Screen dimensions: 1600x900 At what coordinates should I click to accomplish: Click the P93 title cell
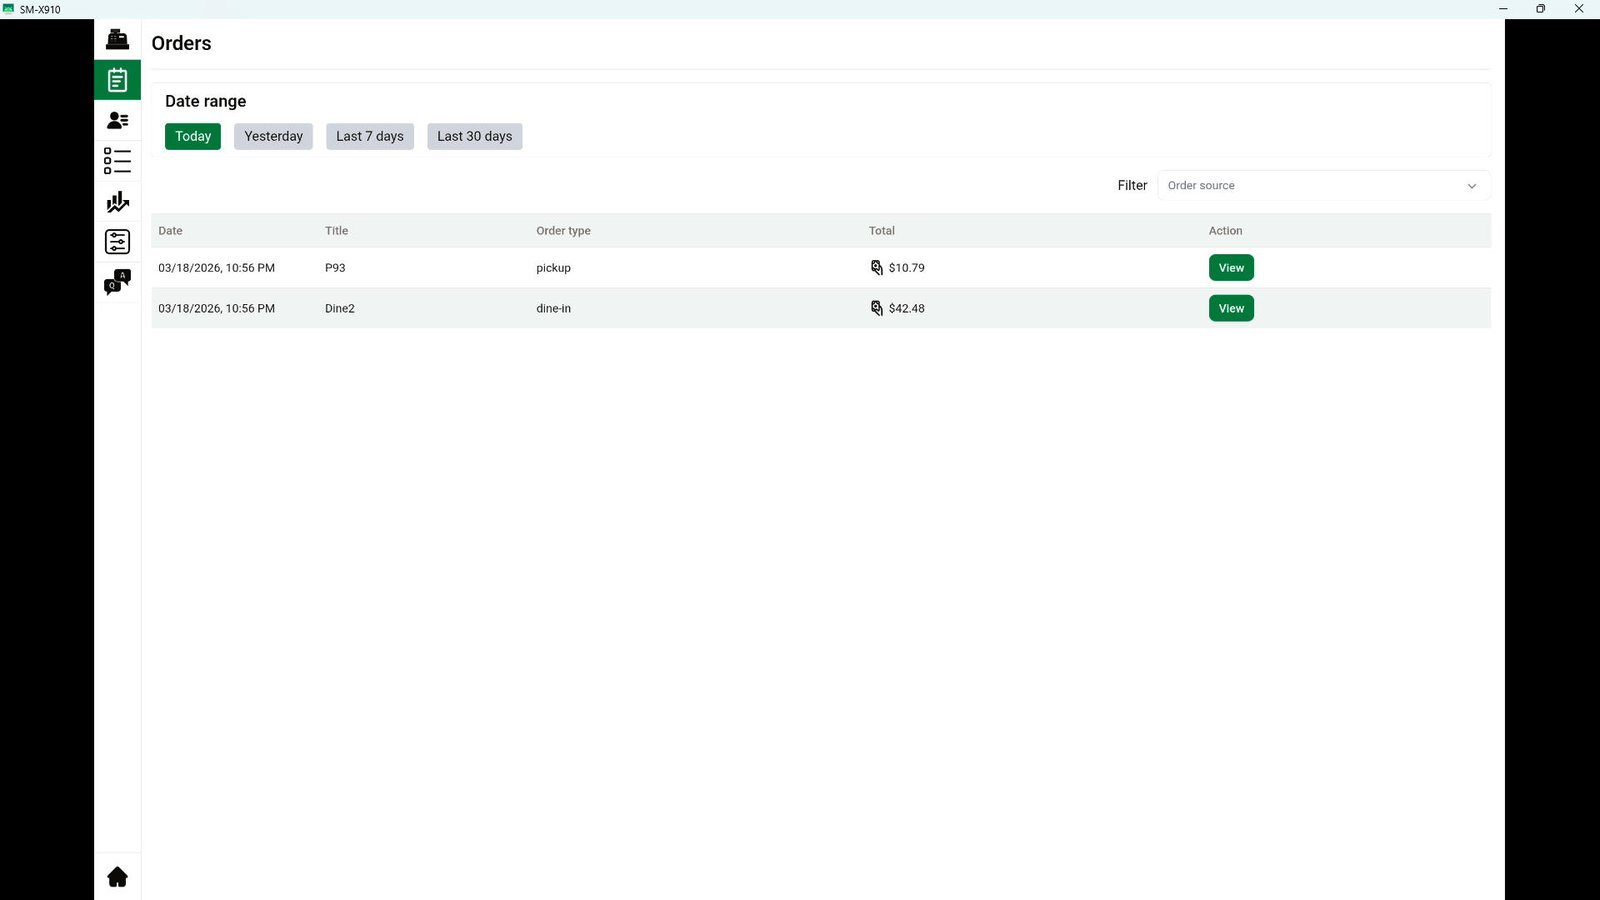click(335, 268)
